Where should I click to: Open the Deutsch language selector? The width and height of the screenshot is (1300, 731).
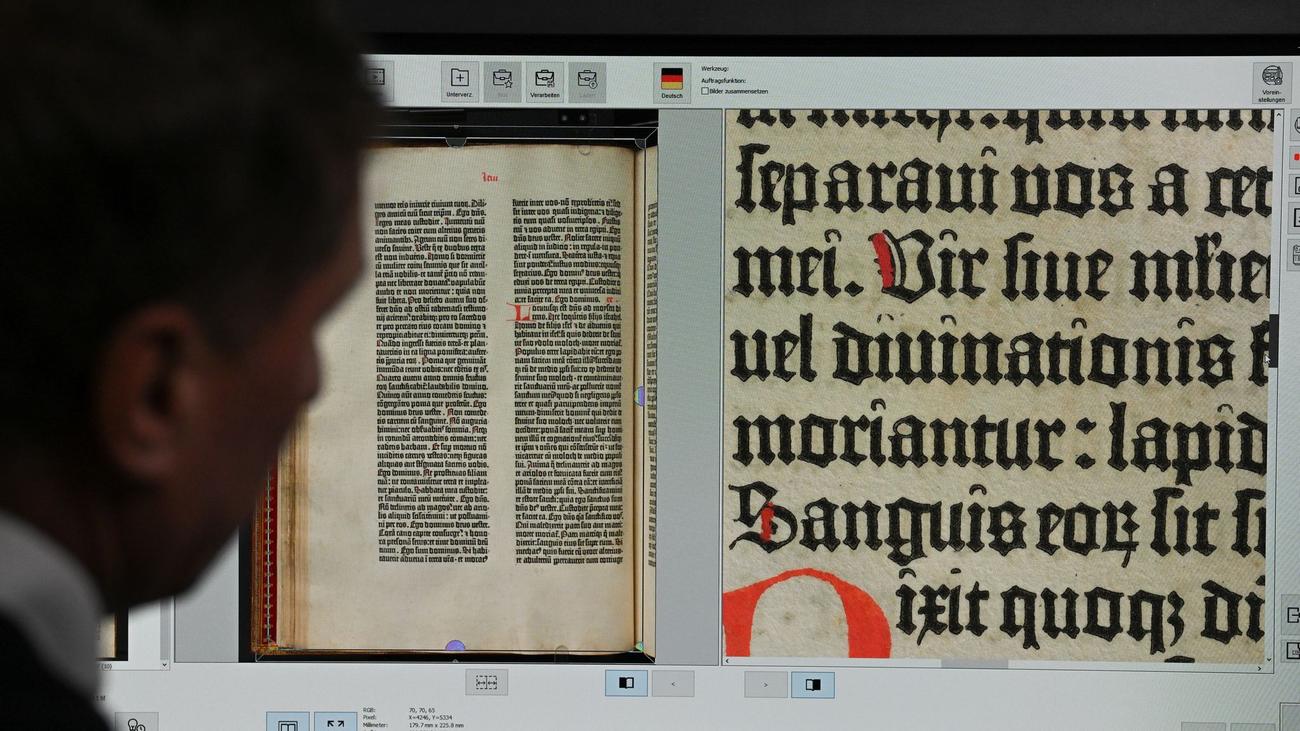(672, 81)
